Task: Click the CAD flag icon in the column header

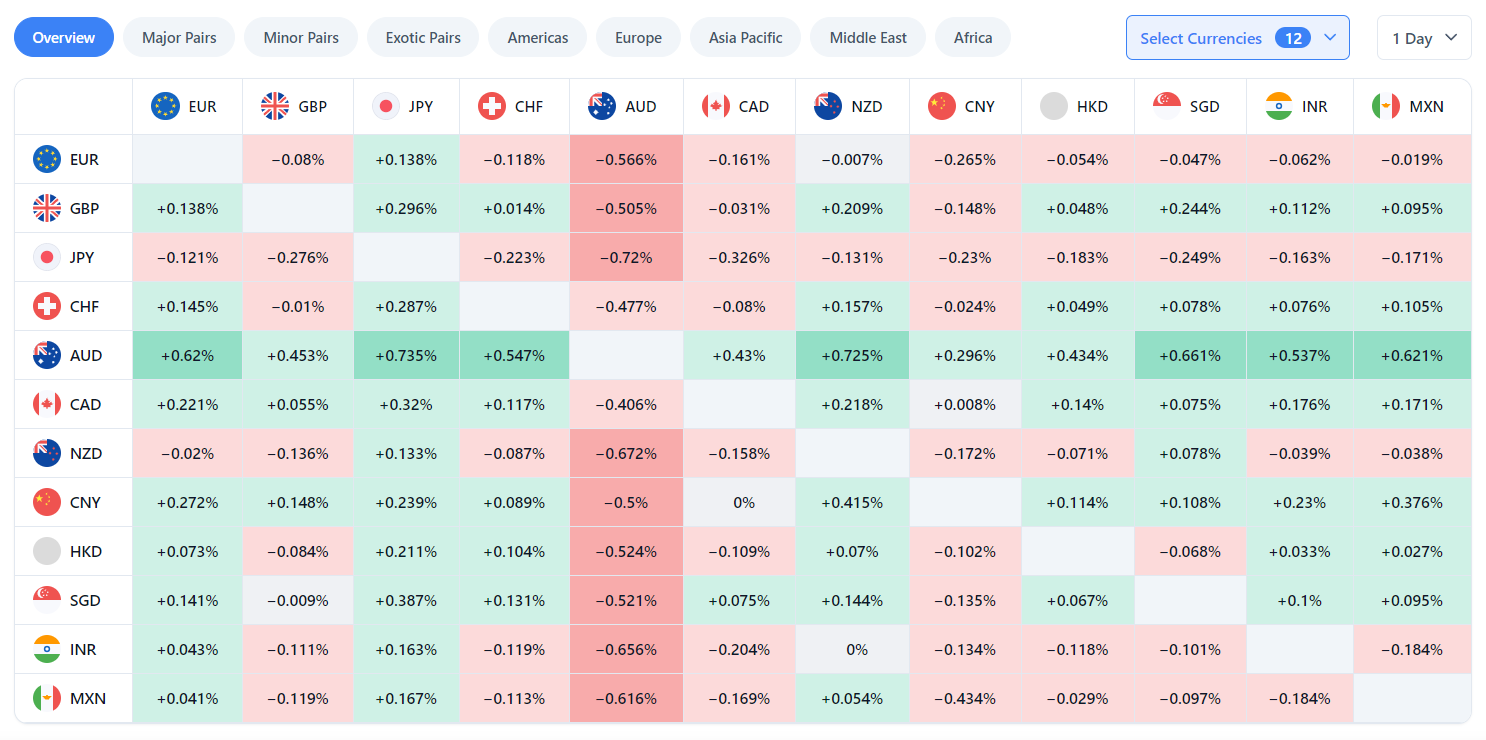Action: coord(716,105)
